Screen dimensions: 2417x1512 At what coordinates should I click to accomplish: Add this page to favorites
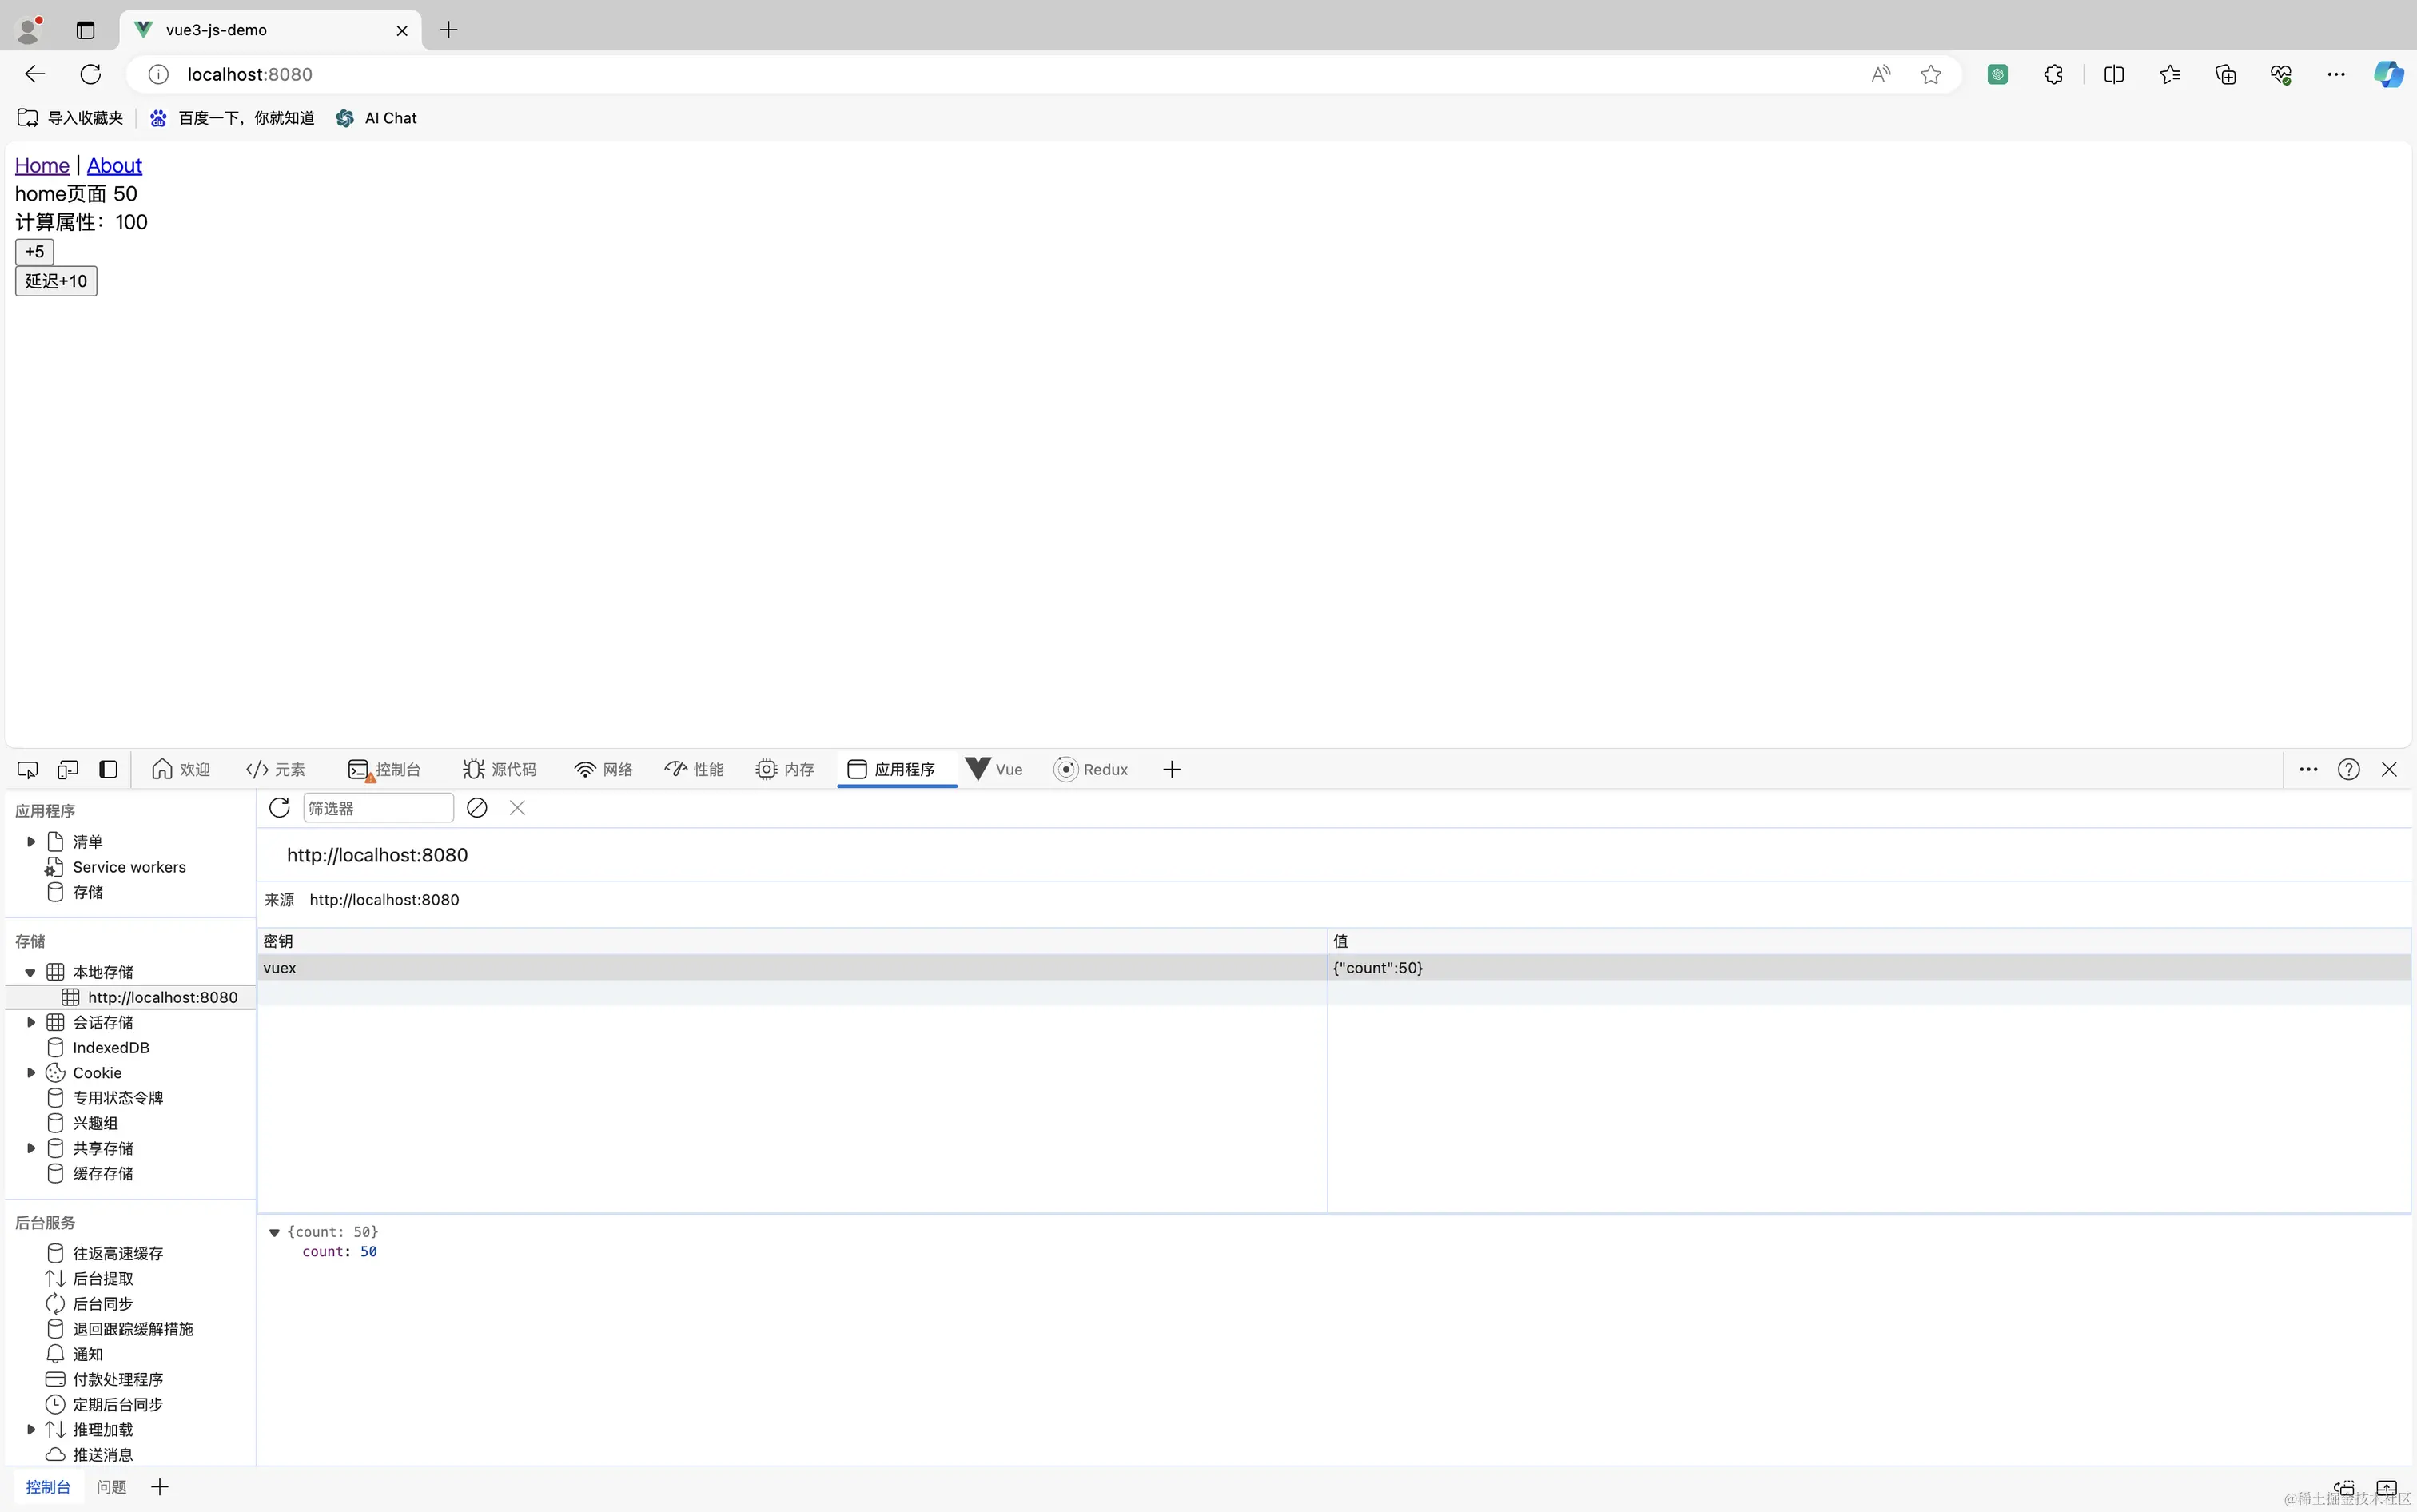pos(1930,74)
